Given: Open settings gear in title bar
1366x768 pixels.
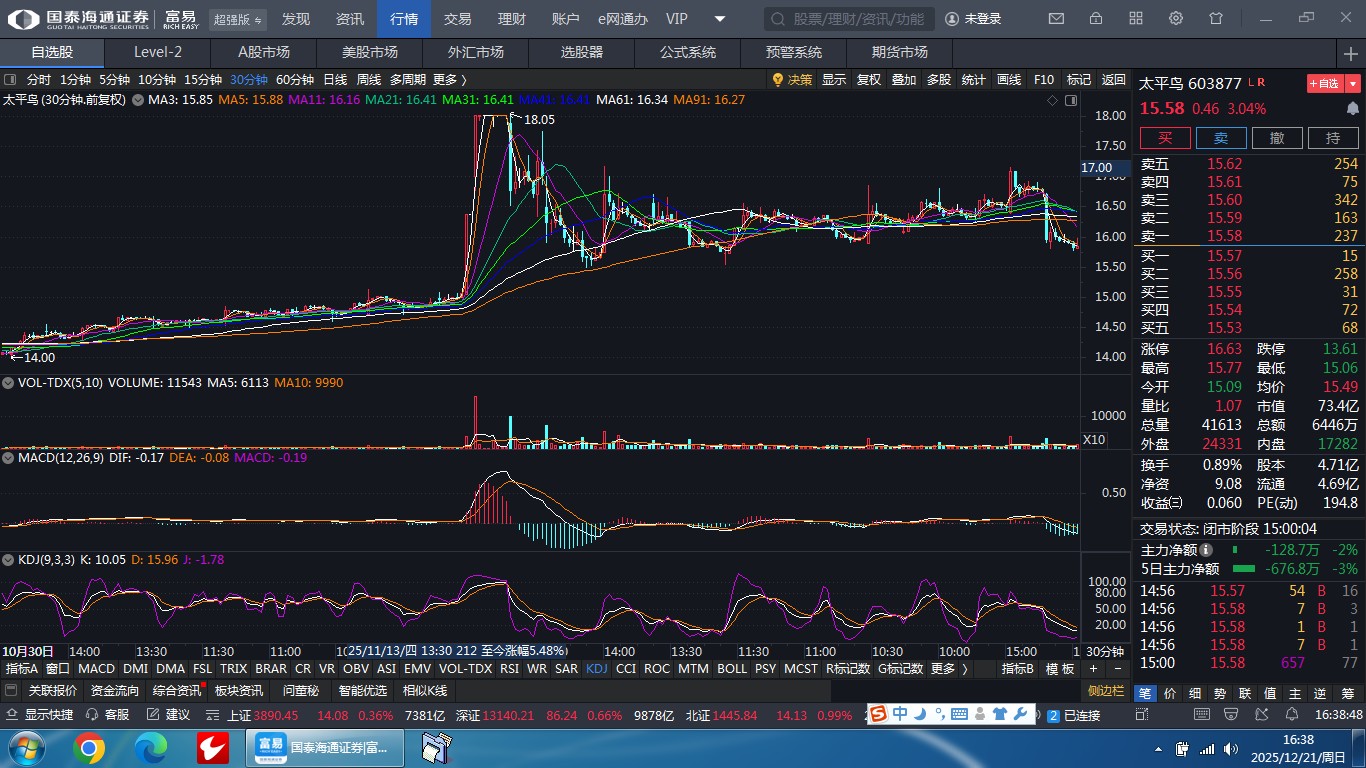Looking at the screenshot, I should (x=1176, y=19).
